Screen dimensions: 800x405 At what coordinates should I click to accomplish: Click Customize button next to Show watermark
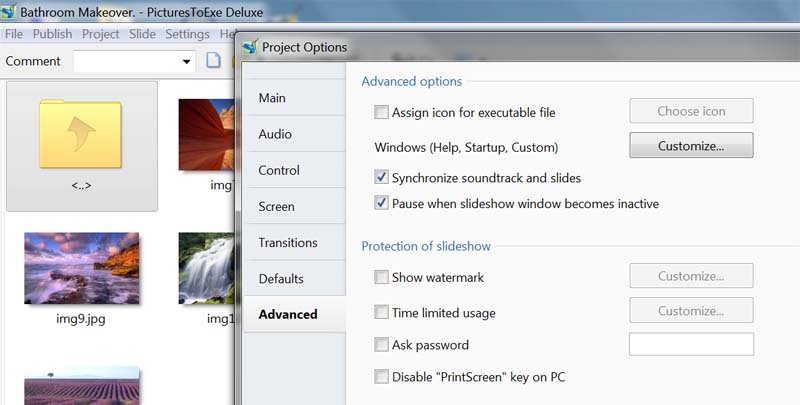click(x=691, y=275)
